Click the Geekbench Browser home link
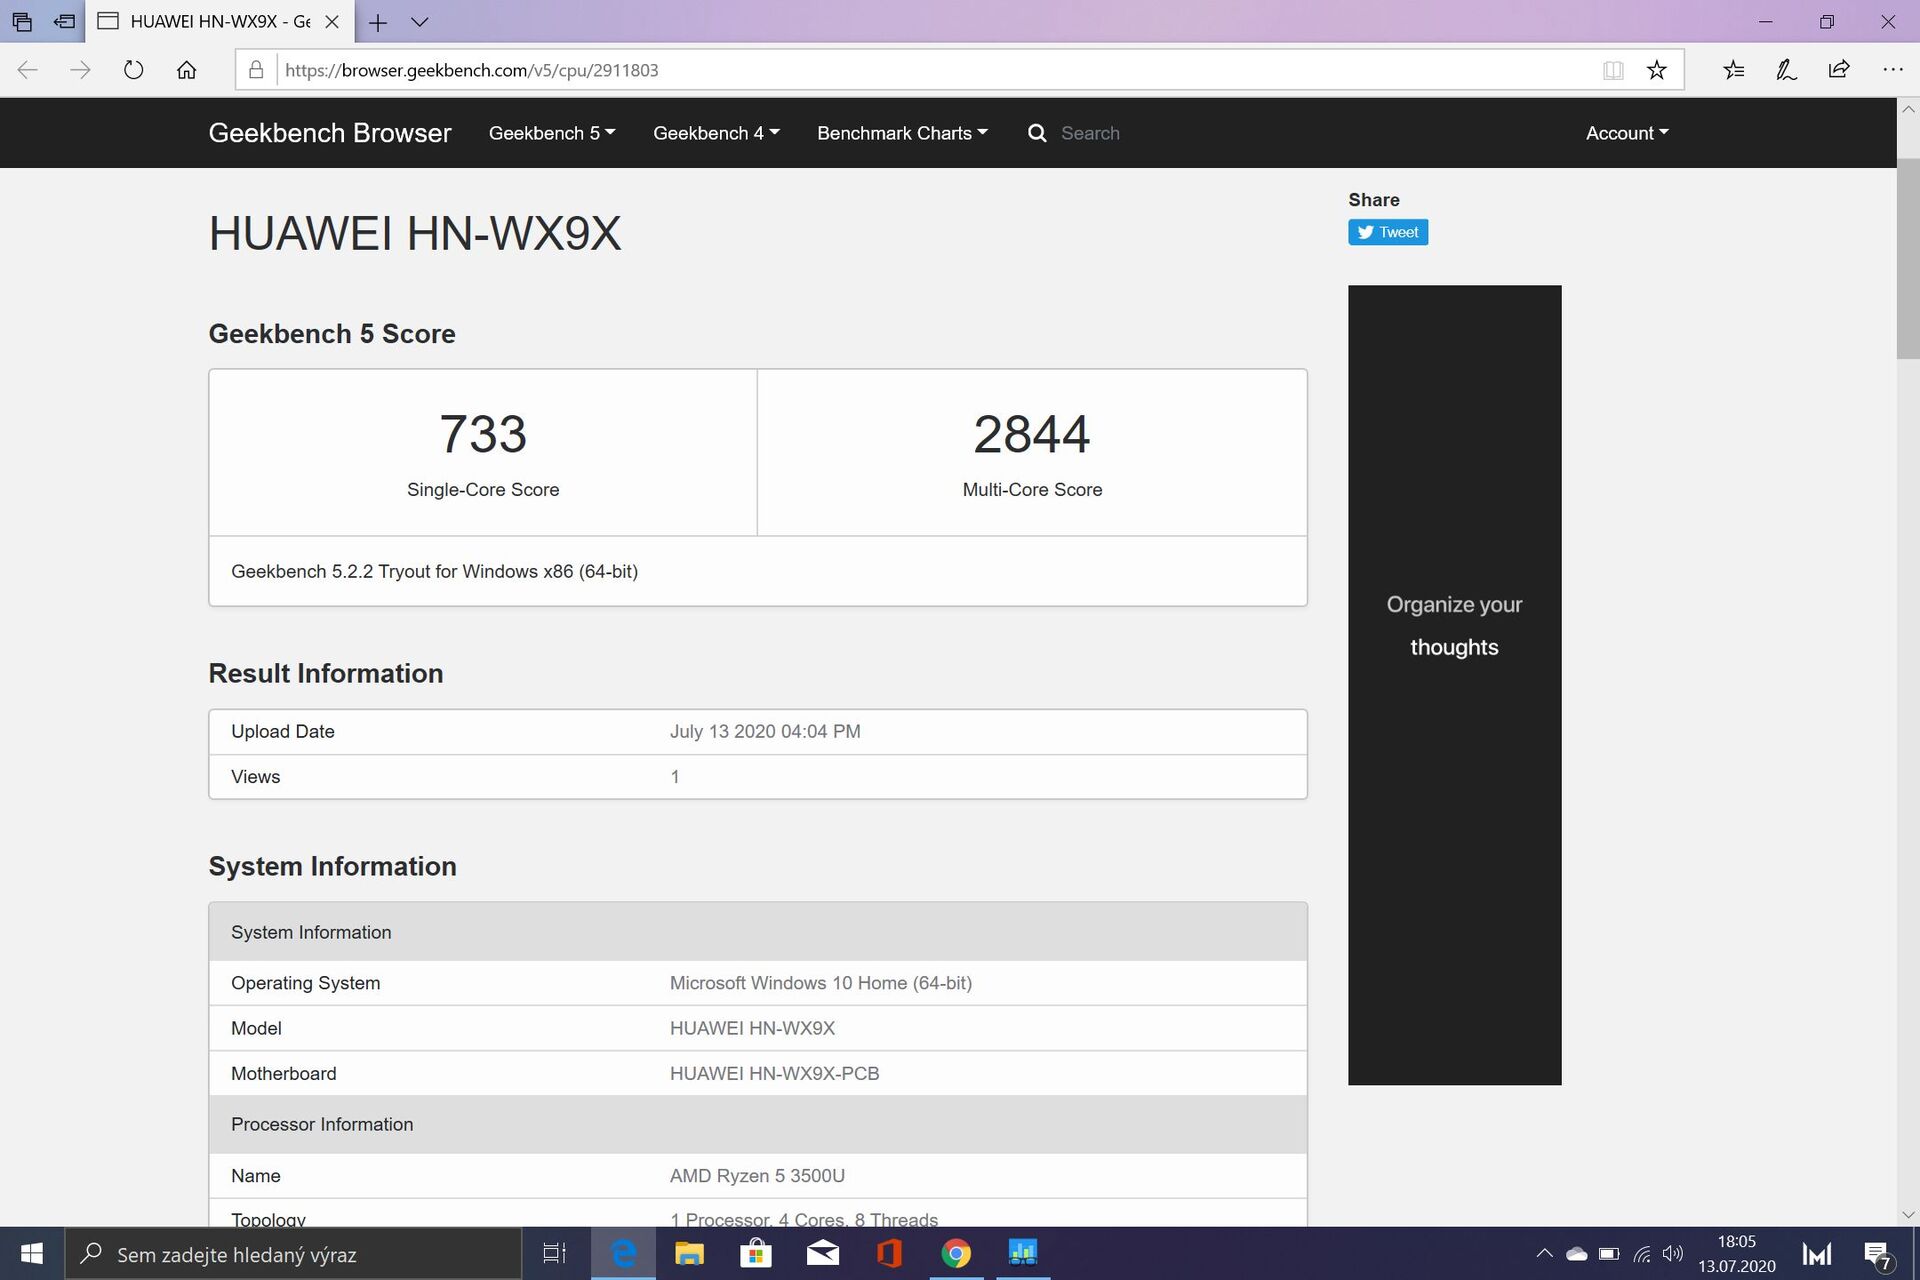The height and width of the screenshot is (1280, 1920). click(x=329, y=133)
